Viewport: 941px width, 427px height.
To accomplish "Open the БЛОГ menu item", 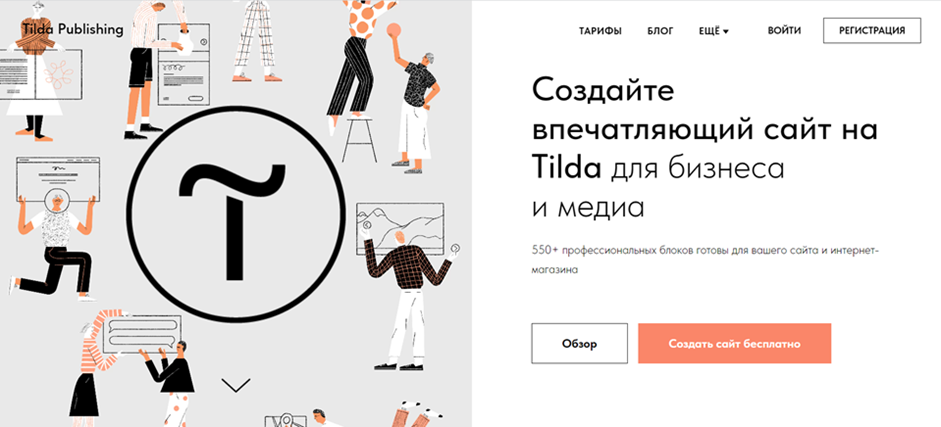I will (x=661, y=31).
